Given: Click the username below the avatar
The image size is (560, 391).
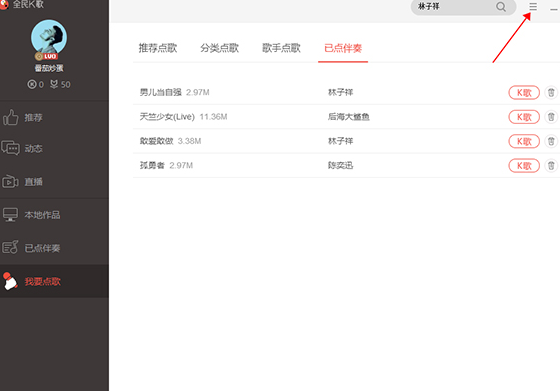Looking at the screenshot, I should 49,68.
